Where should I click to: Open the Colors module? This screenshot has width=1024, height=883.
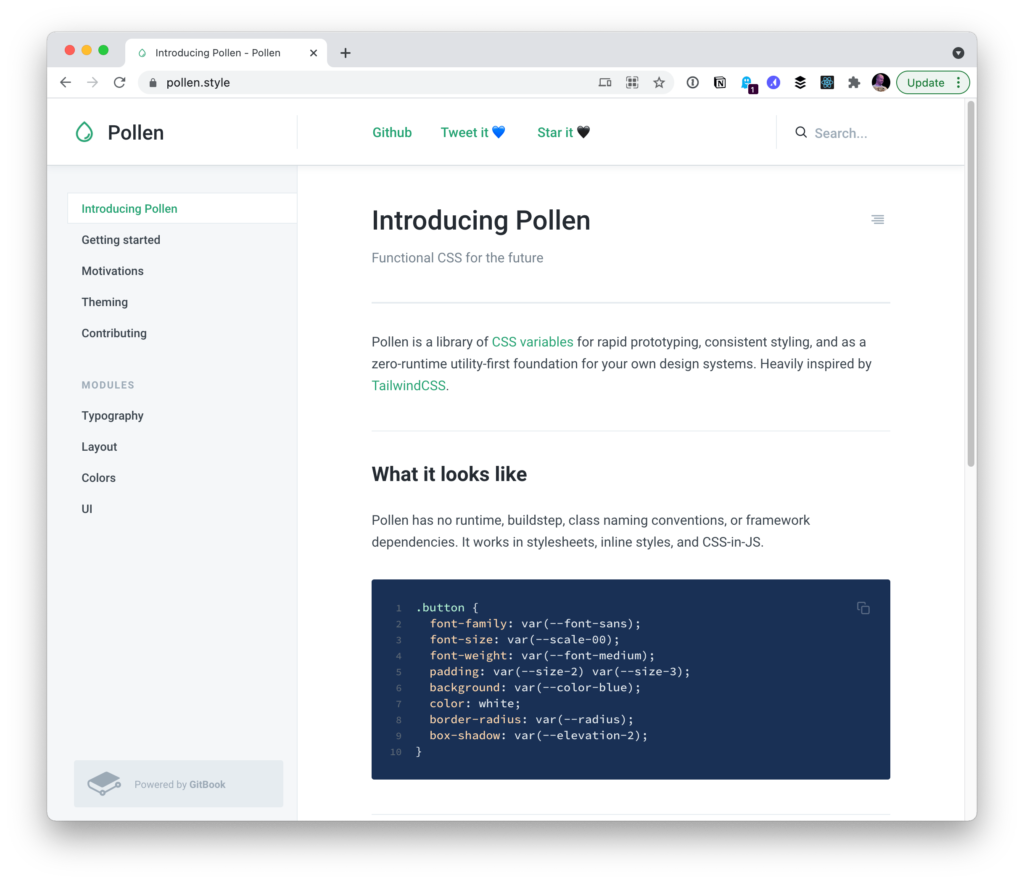pyautogui.click(x=99, y=478)
